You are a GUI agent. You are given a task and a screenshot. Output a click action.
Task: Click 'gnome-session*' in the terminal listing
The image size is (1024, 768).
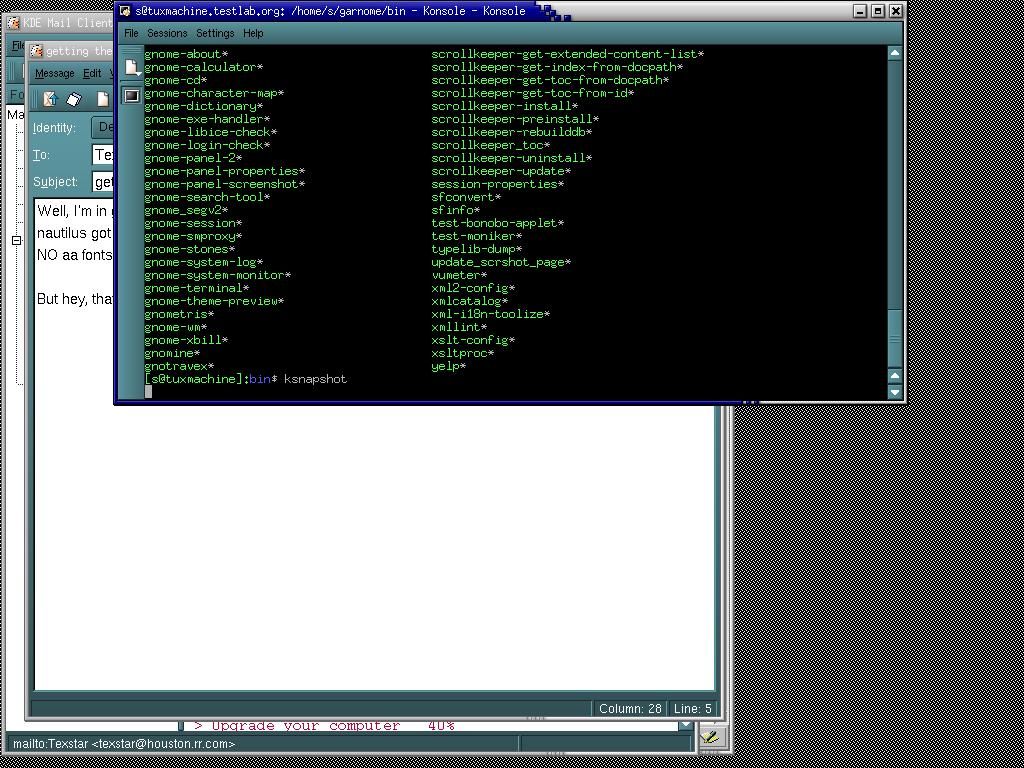[193, 223]
